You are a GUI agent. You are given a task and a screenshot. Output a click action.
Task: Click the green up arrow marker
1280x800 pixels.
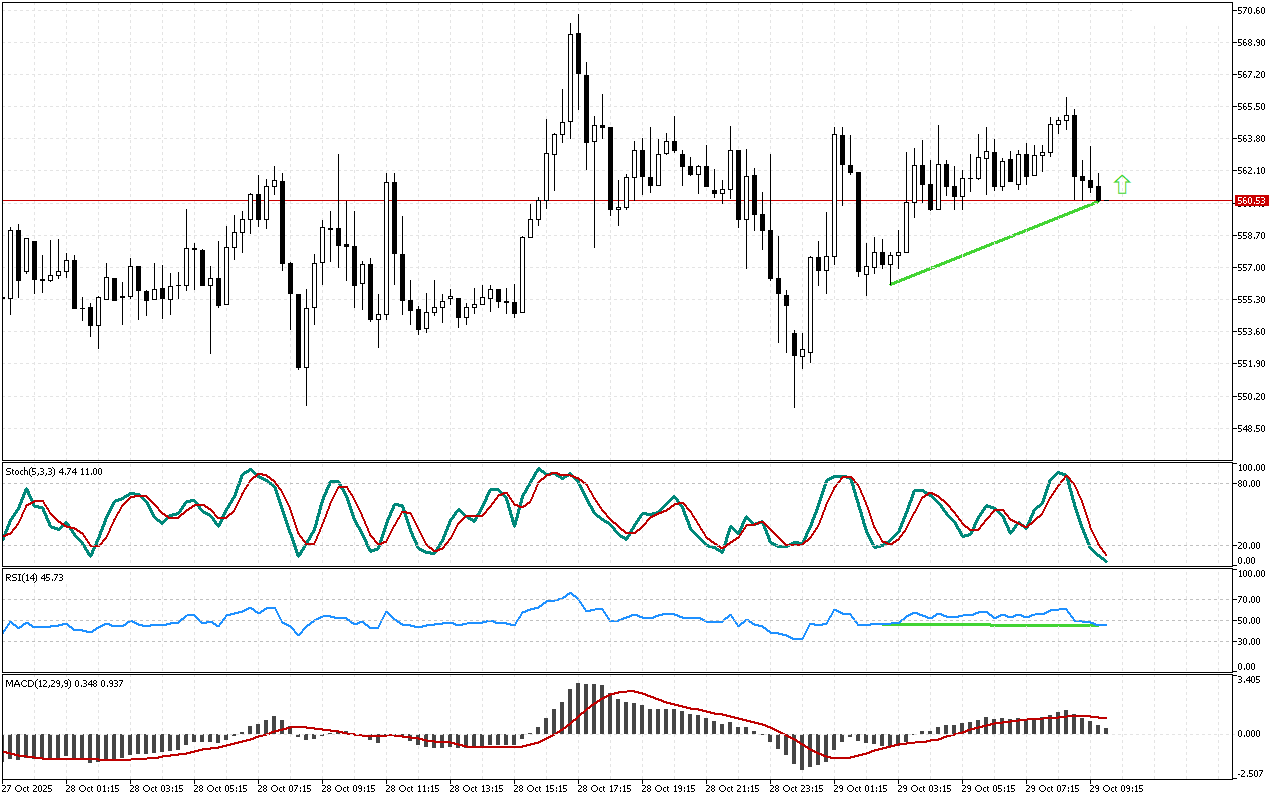pos(1122,184)
